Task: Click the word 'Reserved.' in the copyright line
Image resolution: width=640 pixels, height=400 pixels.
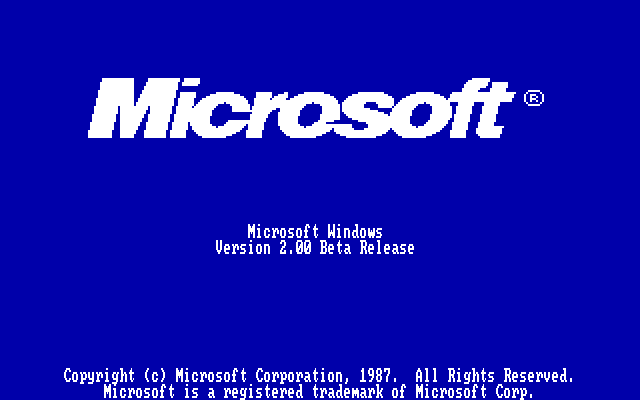Action: tap(539, 376)
